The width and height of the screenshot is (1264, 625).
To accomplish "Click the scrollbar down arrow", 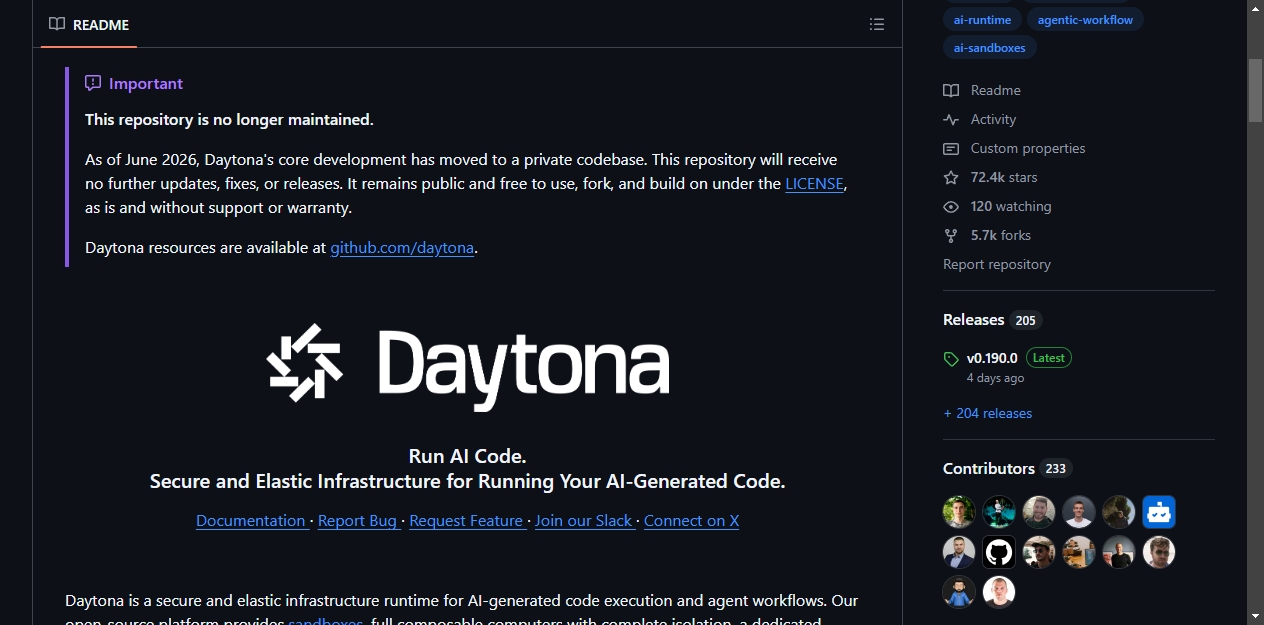I will [1255, 616].
